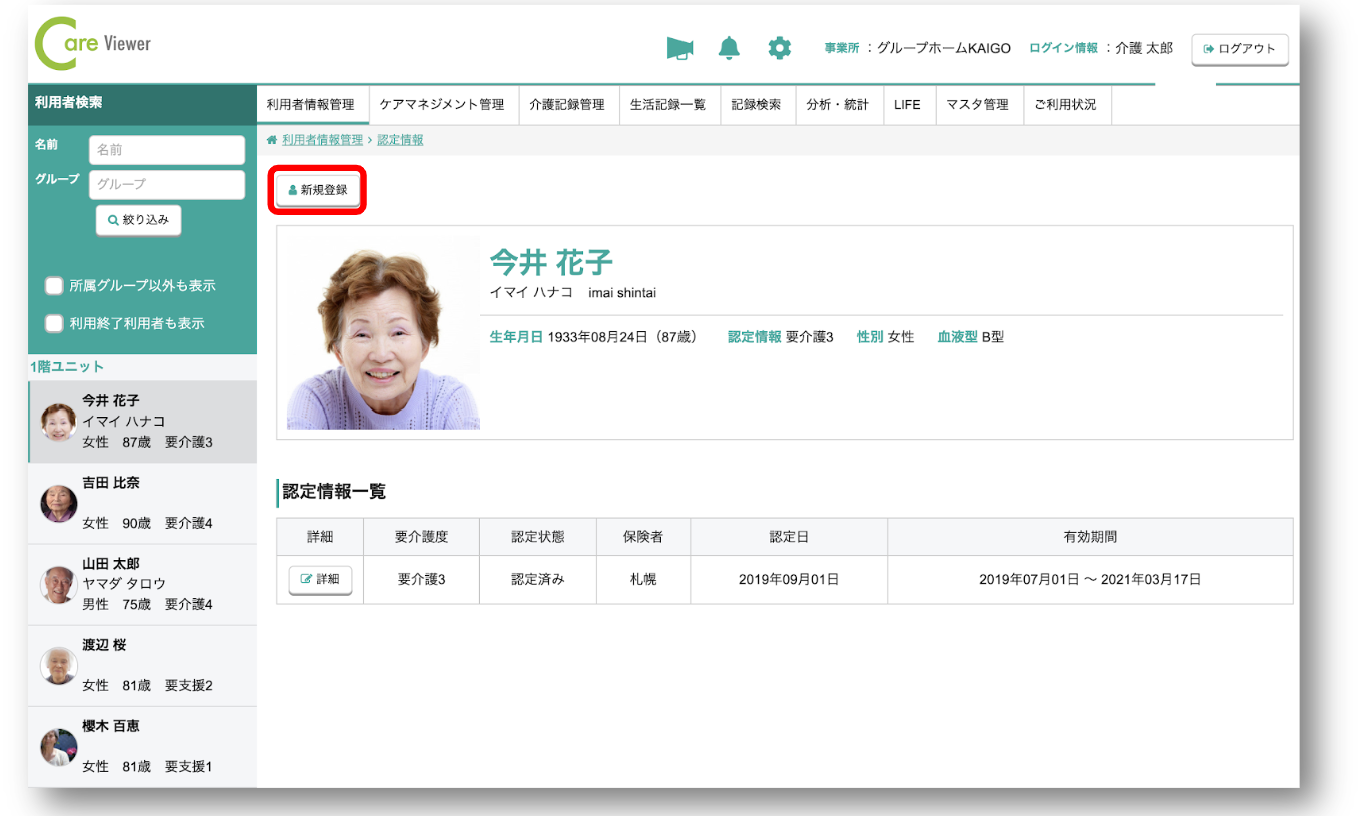1360x816 pixels.
Task: Click the 詳細 button in the table row
Action: click(x=320, y=580)
